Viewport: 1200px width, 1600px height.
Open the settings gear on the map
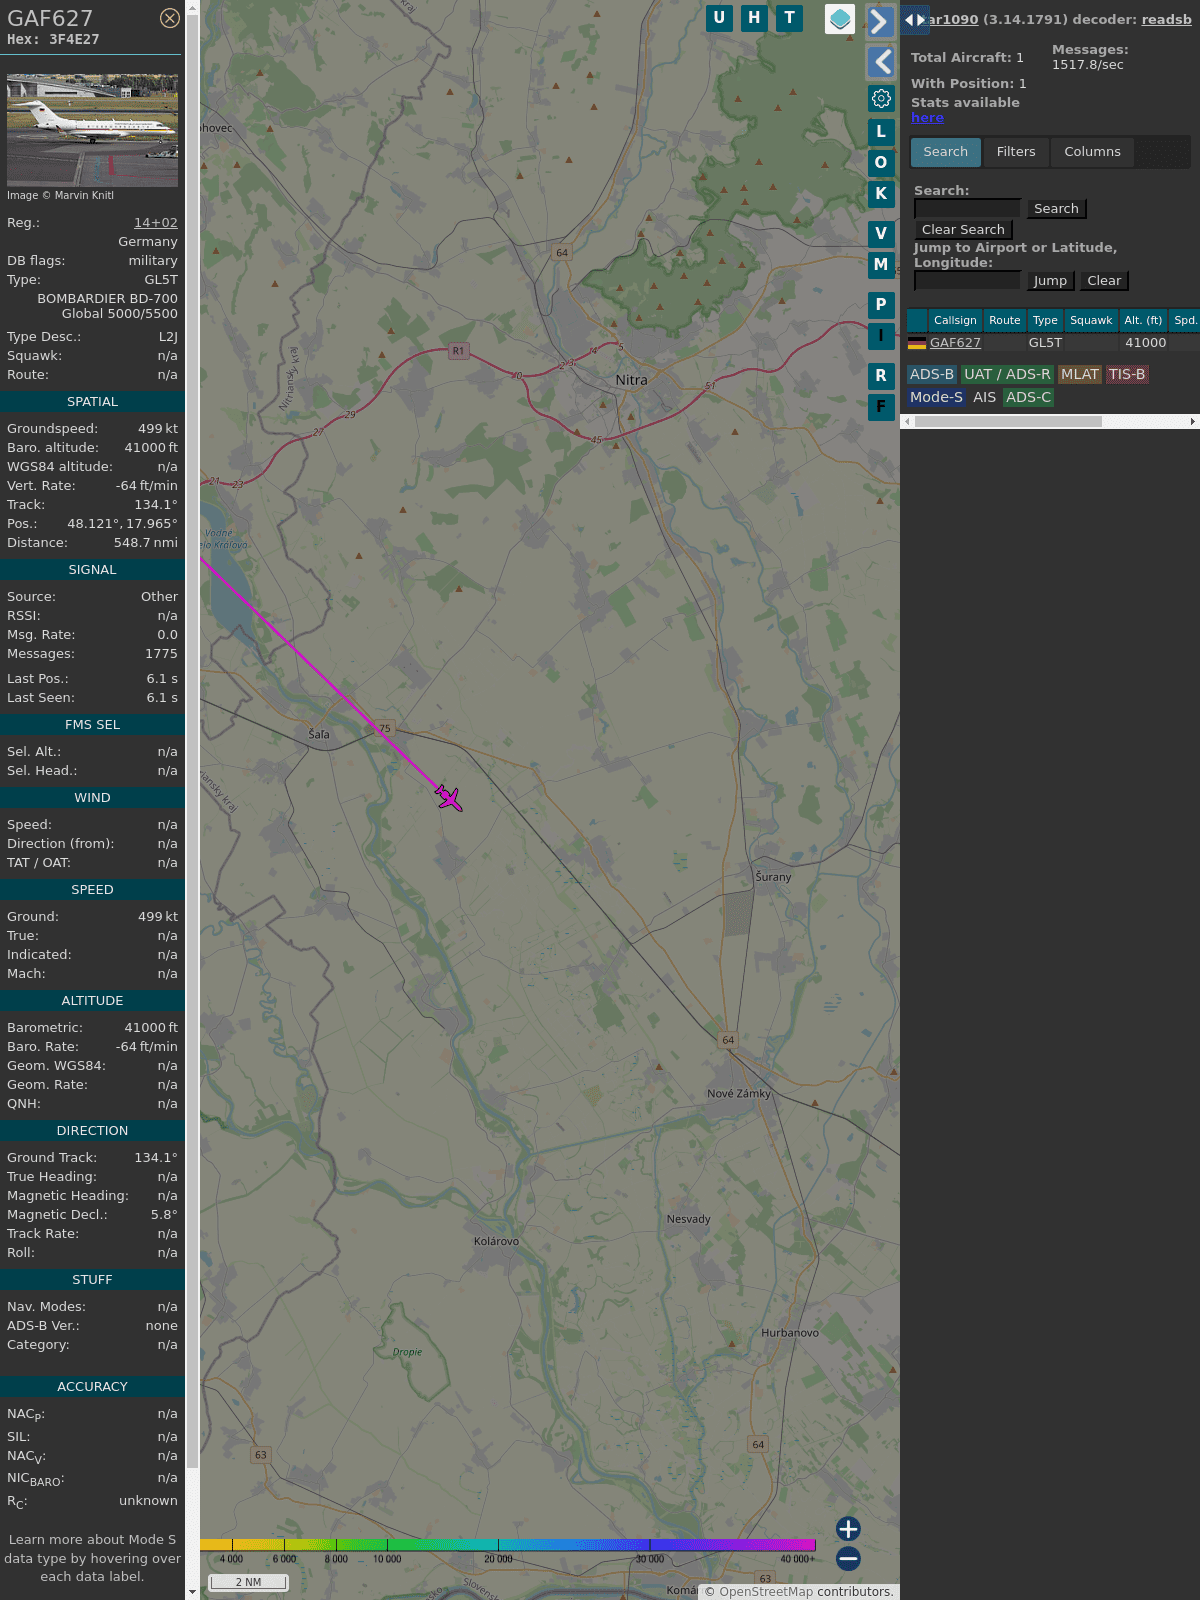[881, 98]
